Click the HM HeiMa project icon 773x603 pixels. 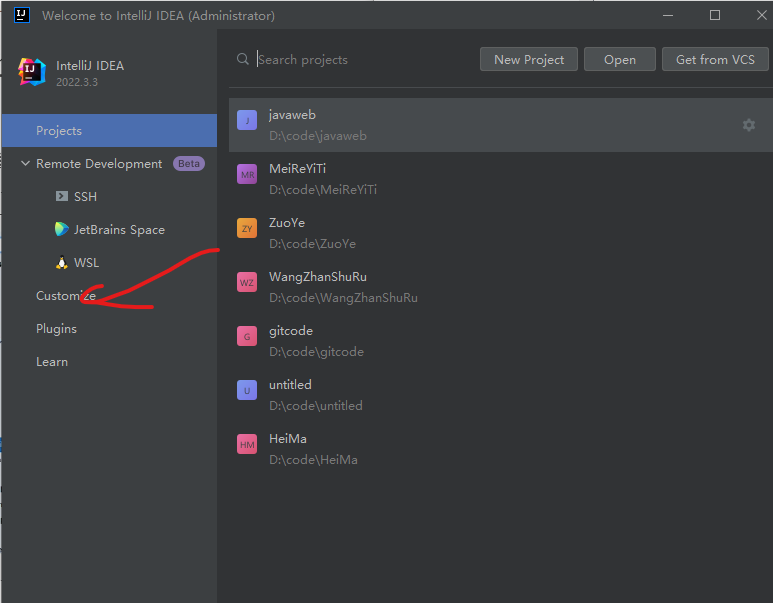coord(247,444)
